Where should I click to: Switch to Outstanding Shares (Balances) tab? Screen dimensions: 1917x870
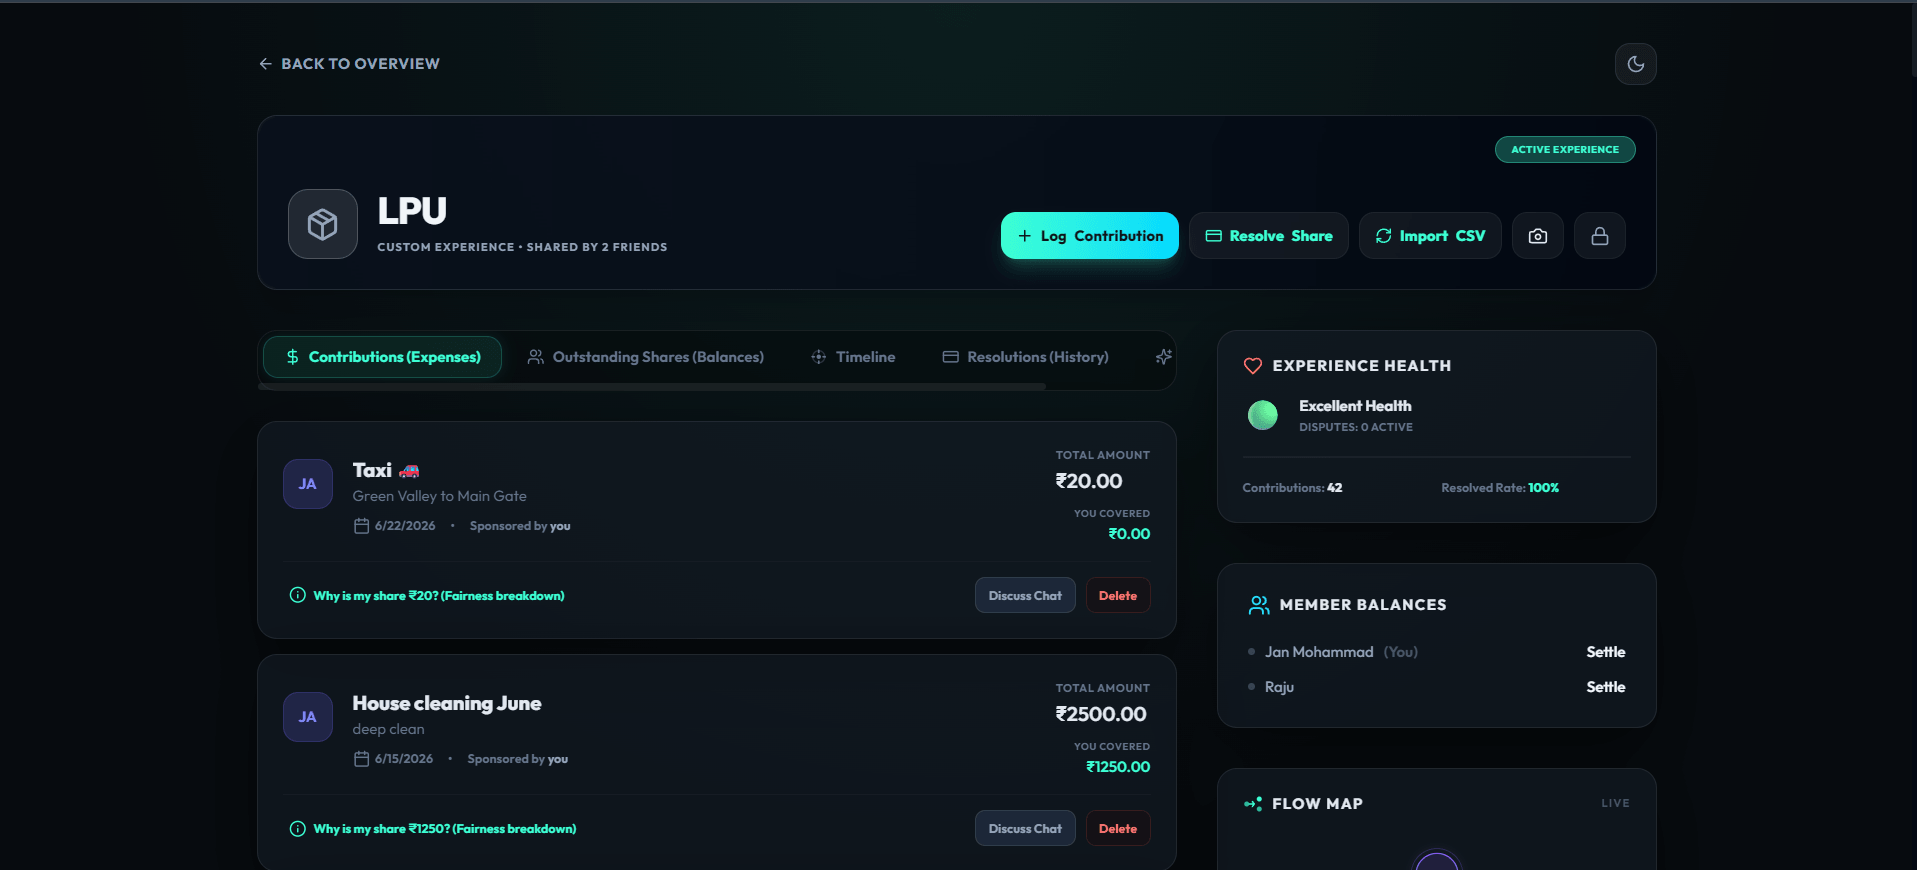646,357
